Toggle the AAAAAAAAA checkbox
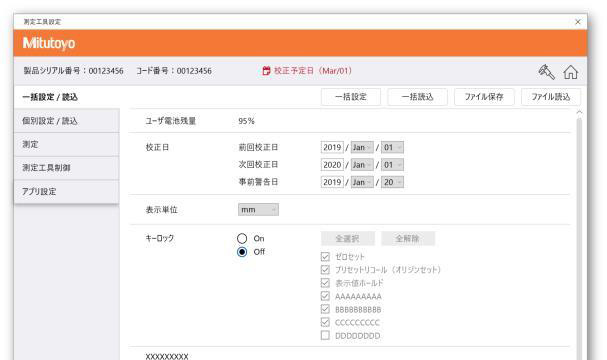 tap(325, 296)
